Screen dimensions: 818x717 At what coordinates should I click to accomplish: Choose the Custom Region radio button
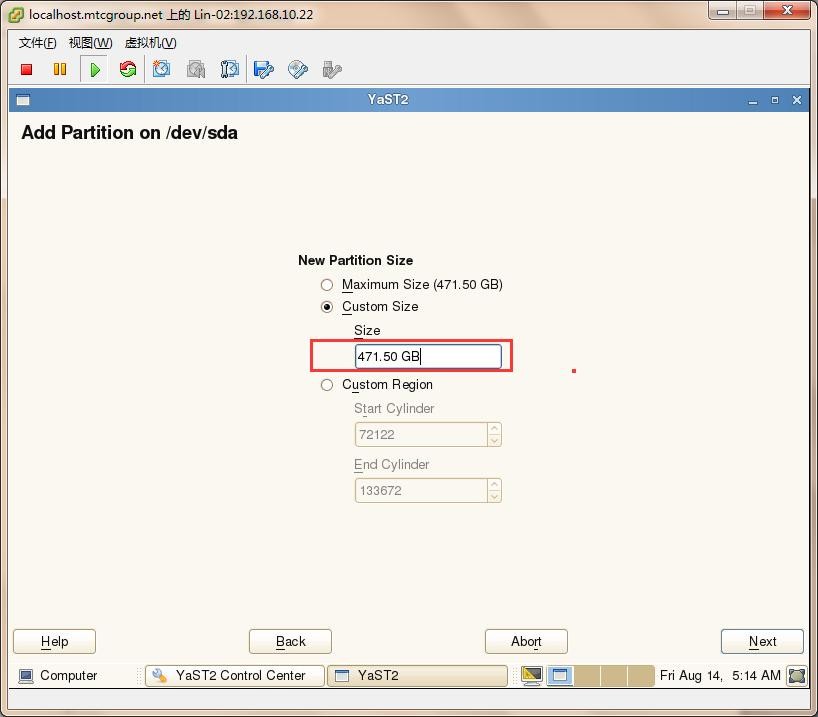point(327,385)
